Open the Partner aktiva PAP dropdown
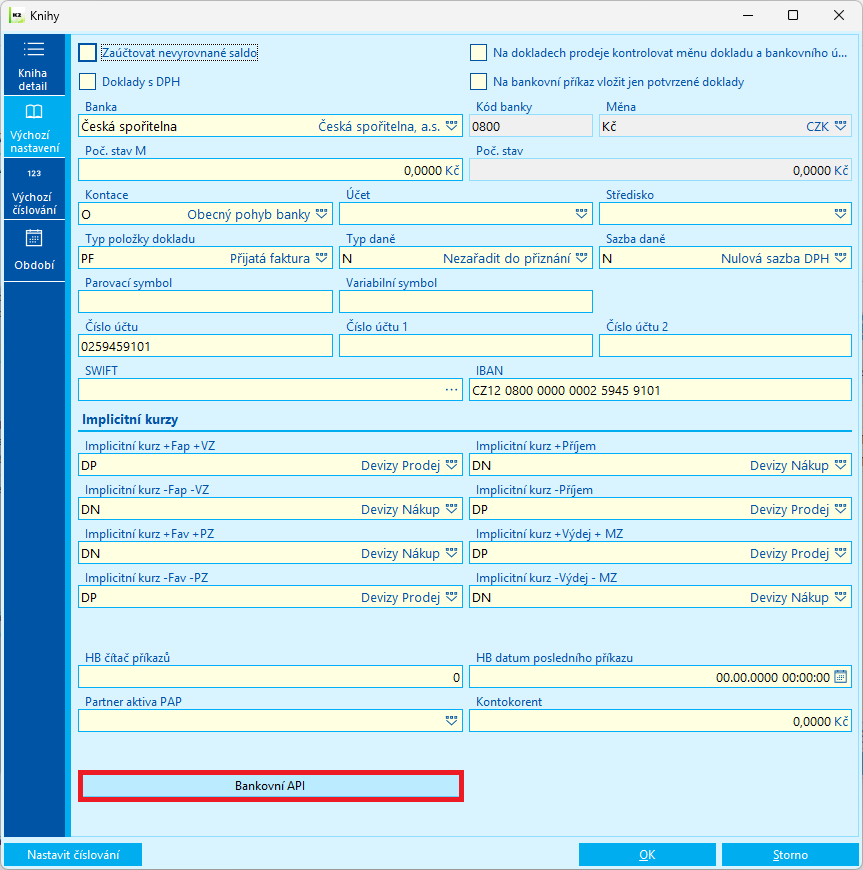Viewport: 863px width, 870px height. (452, 721)
